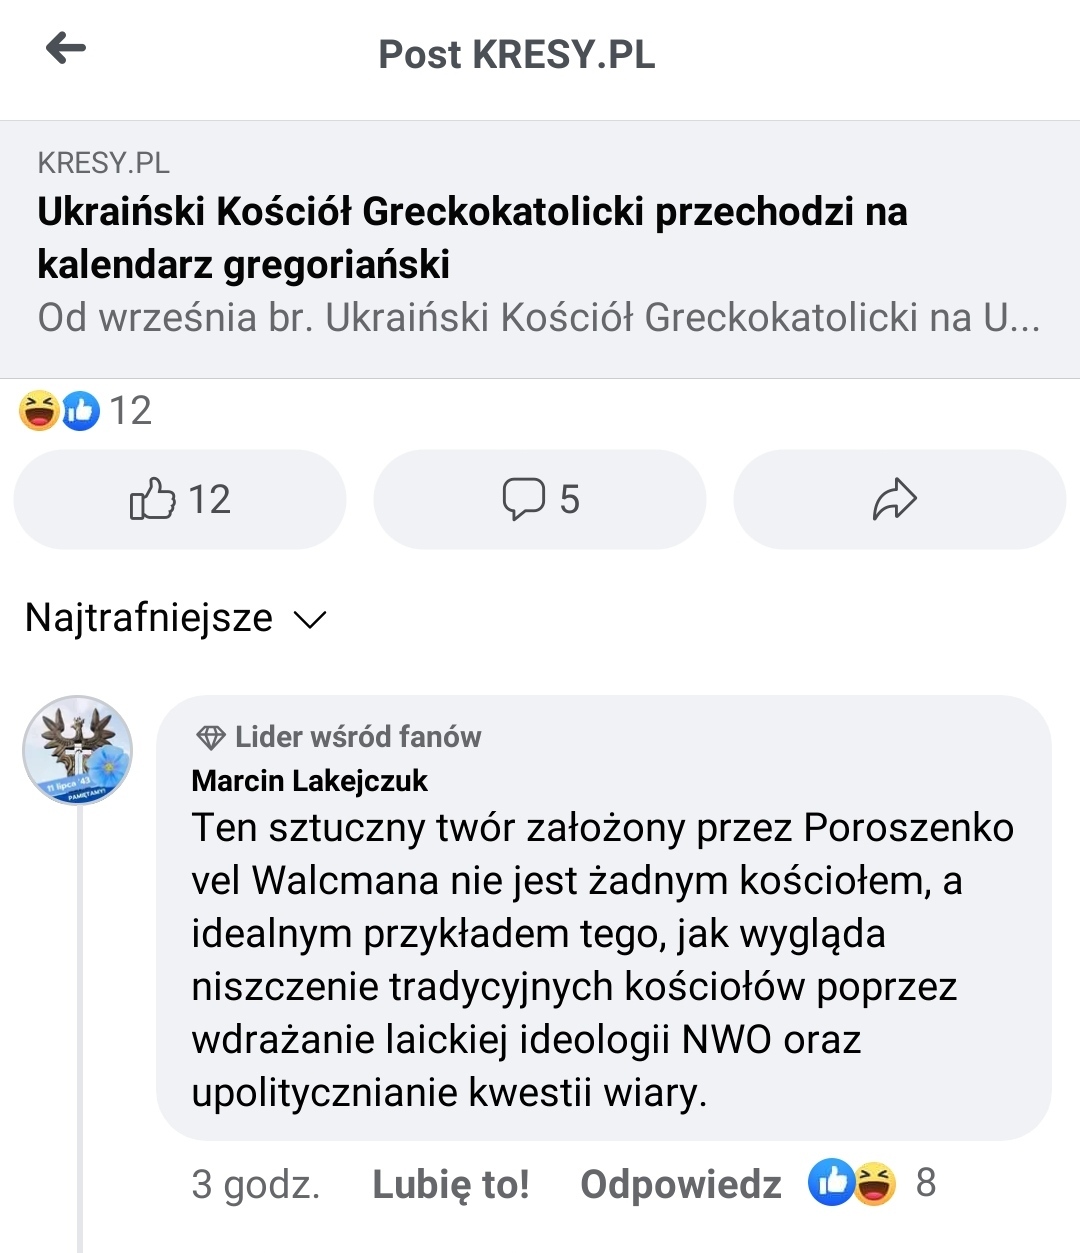1080x1253 pixels.
Task: View comment's like reaction icon
Action: (831, 1183)
